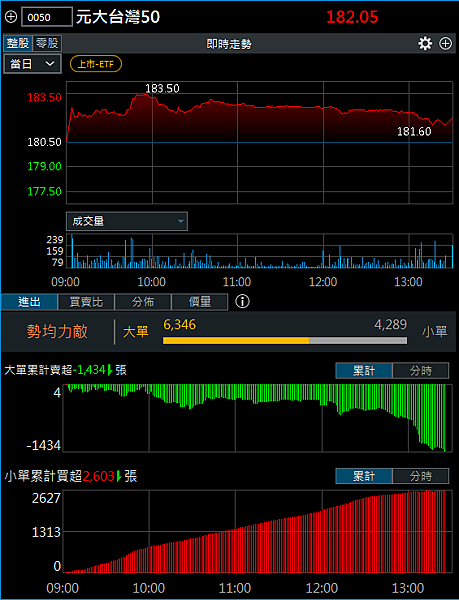Click the -1434 axis label on 大單 chart
This screenshot has width=459, height=600.
coord(44,445)
